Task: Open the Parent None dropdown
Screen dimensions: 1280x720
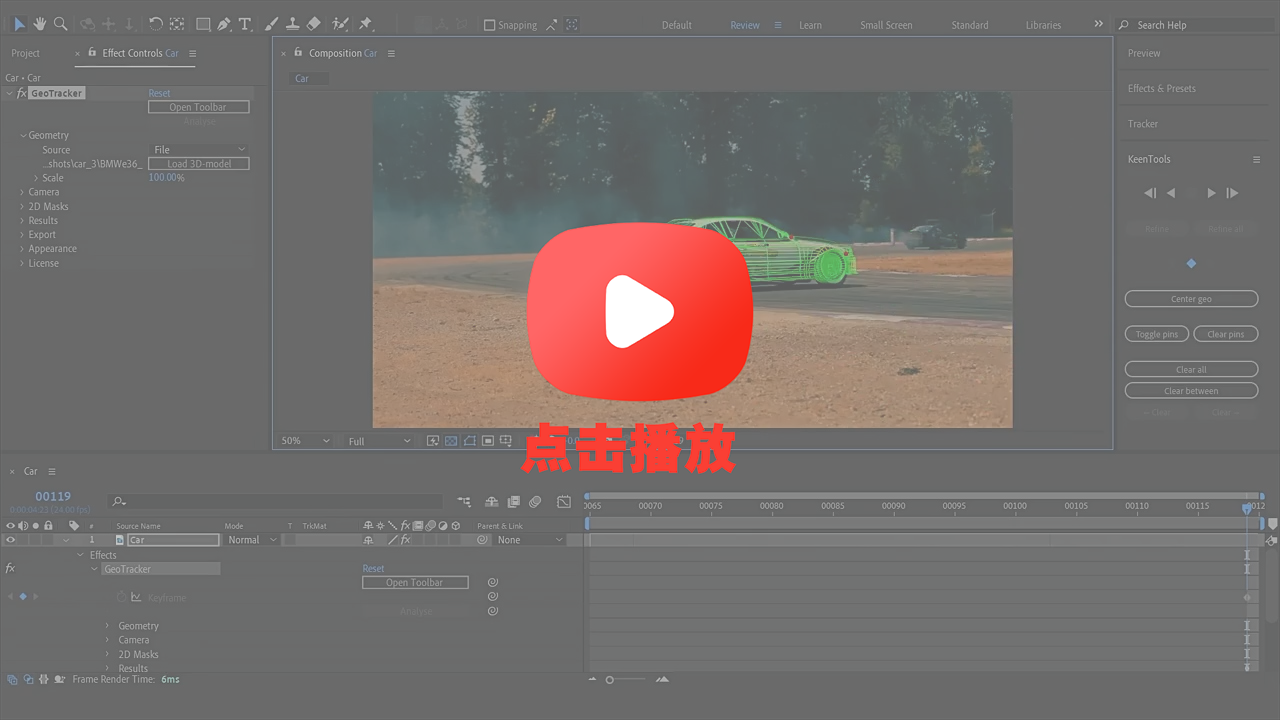Action: [x=530, y=540]
